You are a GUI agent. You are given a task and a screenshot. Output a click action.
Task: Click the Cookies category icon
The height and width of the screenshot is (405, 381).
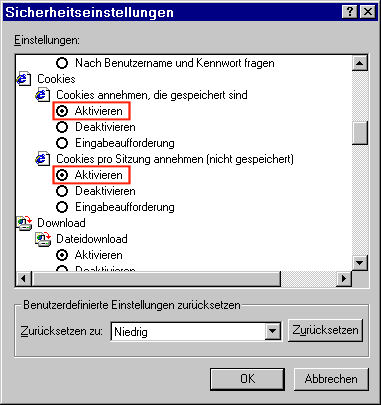coord(24,79)
